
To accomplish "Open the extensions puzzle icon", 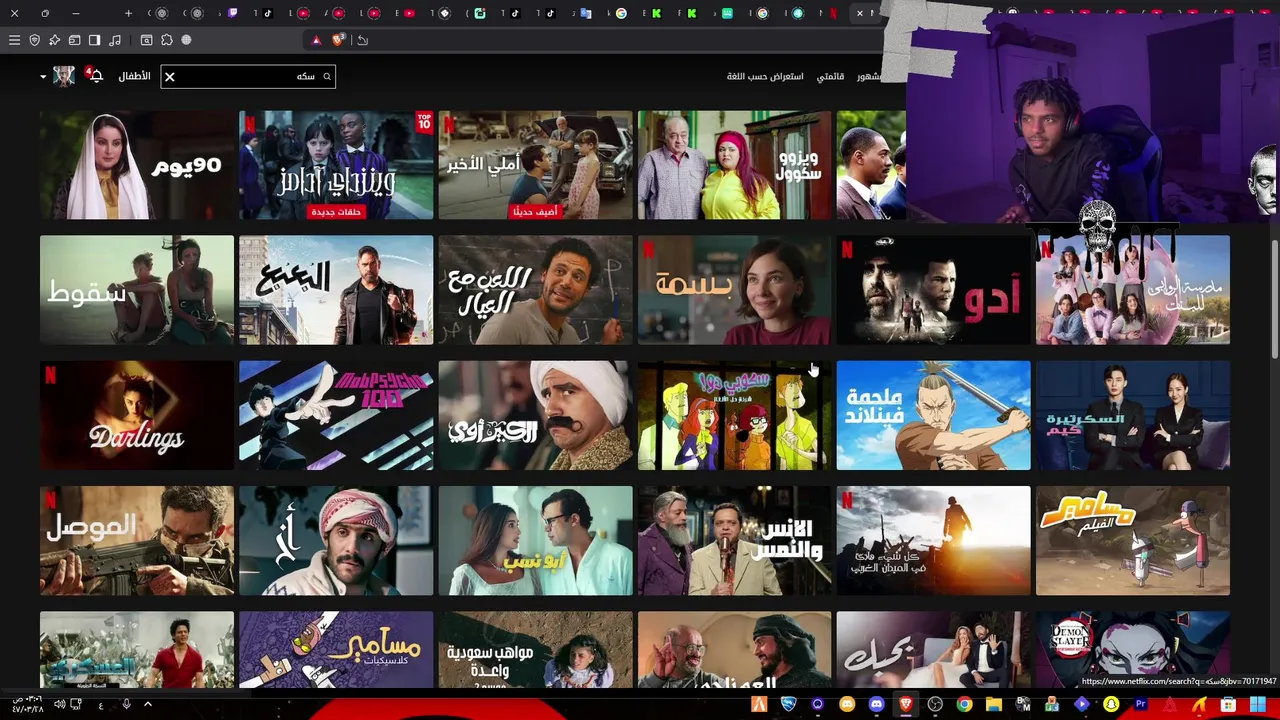I will [166, 40].
